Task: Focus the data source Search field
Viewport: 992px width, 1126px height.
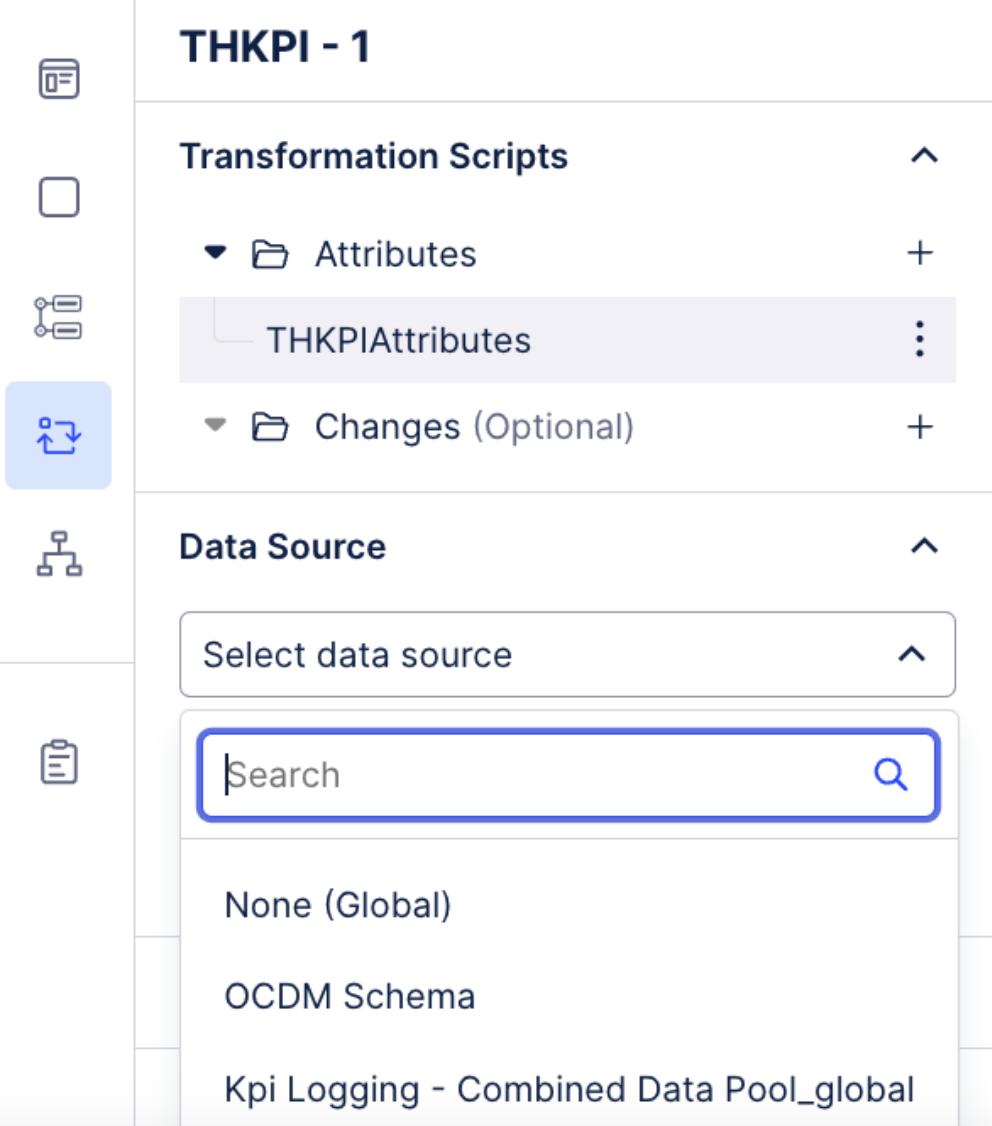Action: click(x=540, y=775)
